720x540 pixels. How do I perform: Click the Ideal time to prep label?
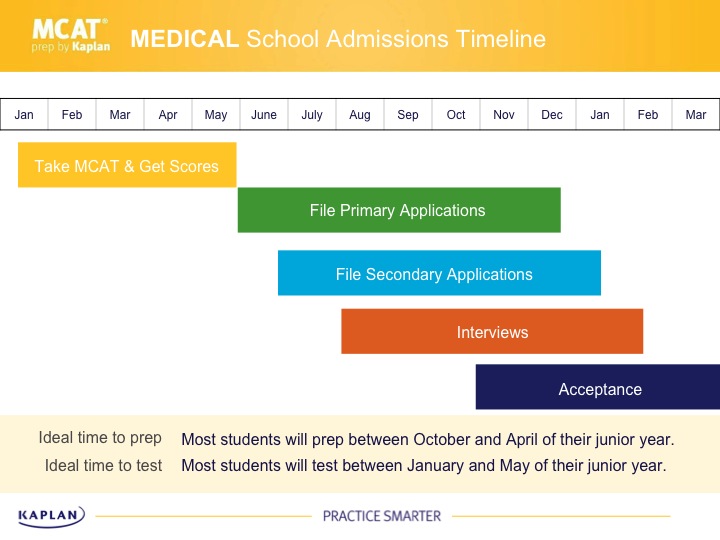[x=100, y=438]
